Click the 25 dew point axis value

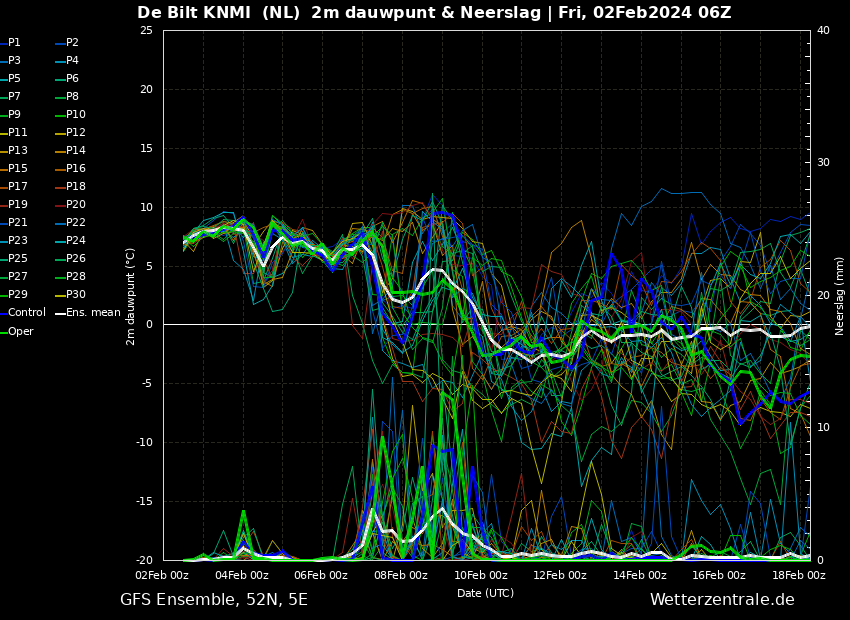(146, 30)
